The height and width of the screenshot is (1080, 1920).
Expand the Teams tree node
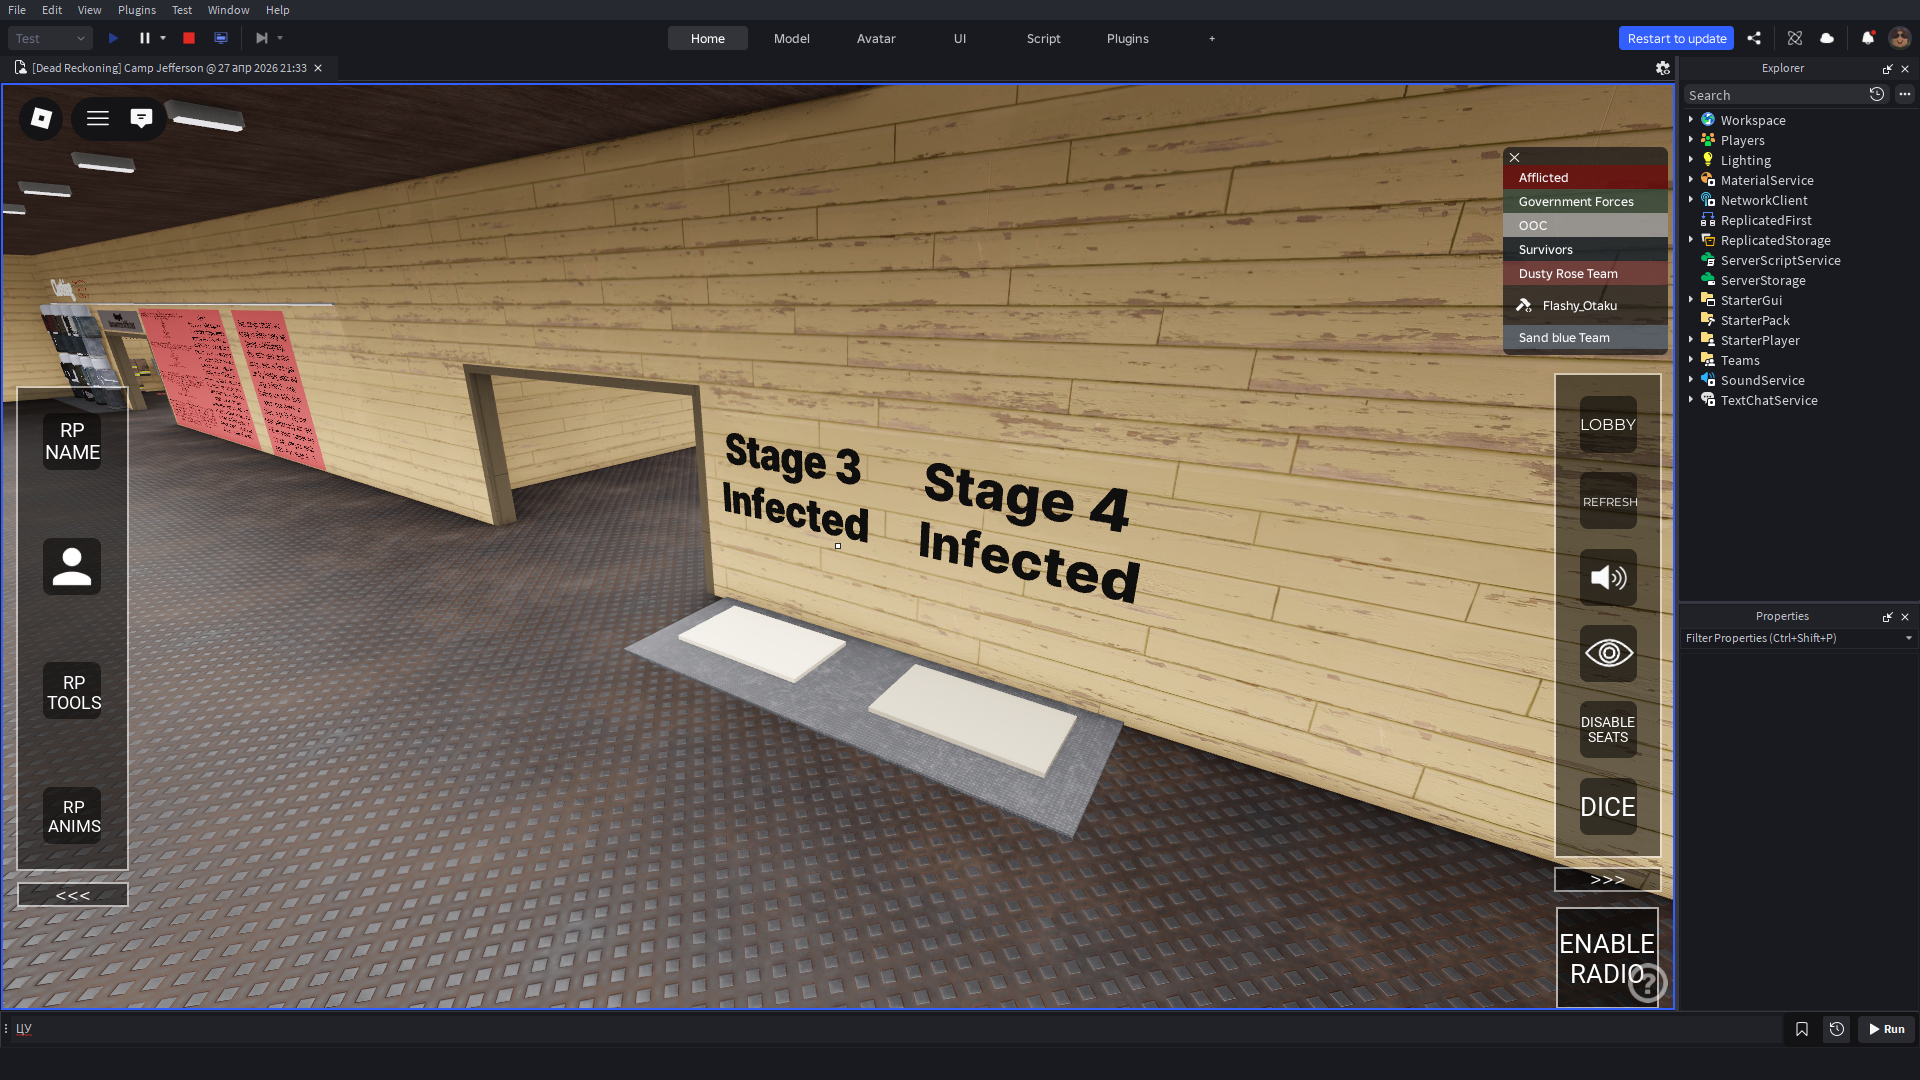click(x=1691, y=359)
